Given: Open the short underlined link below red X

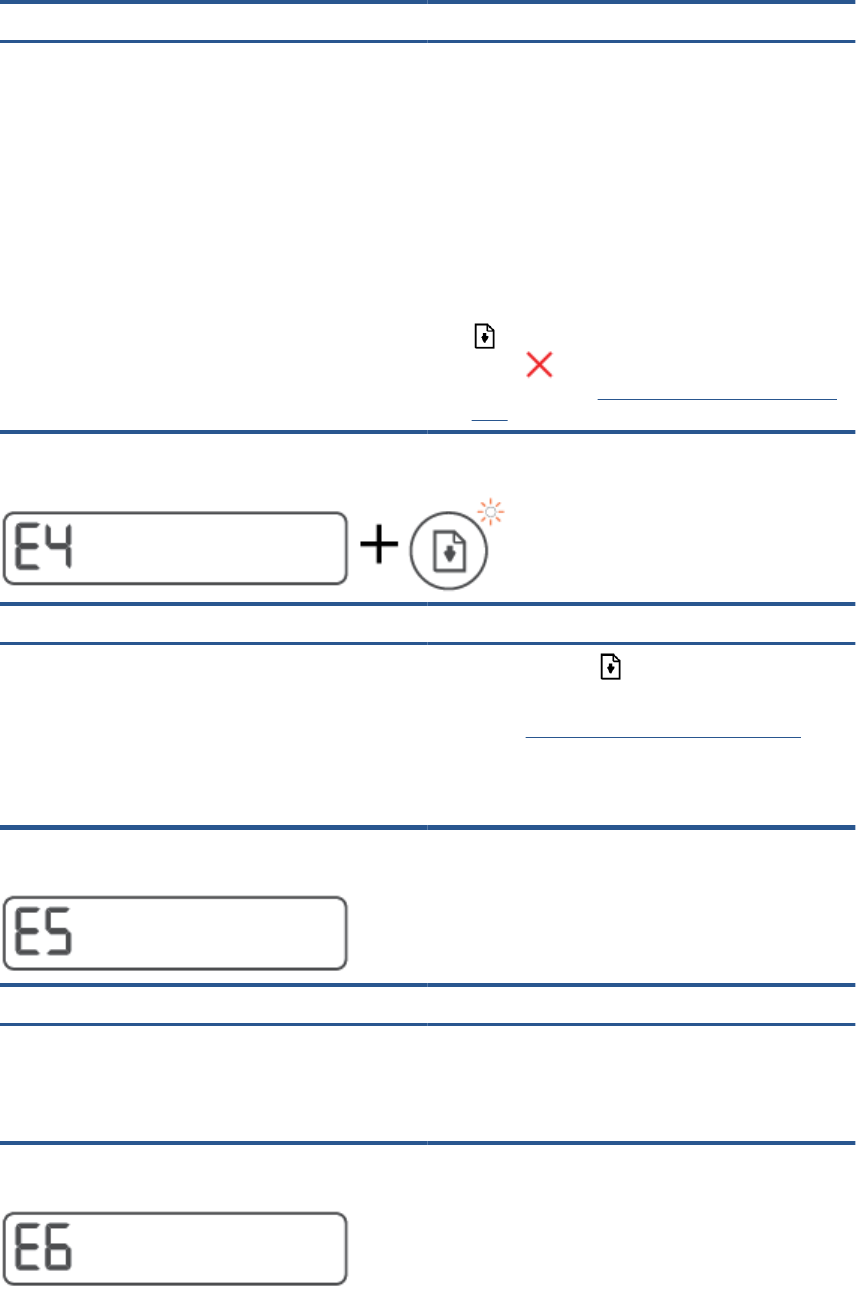Looking at the screenshot, I should pyautogui.click(x=489, y=418).
